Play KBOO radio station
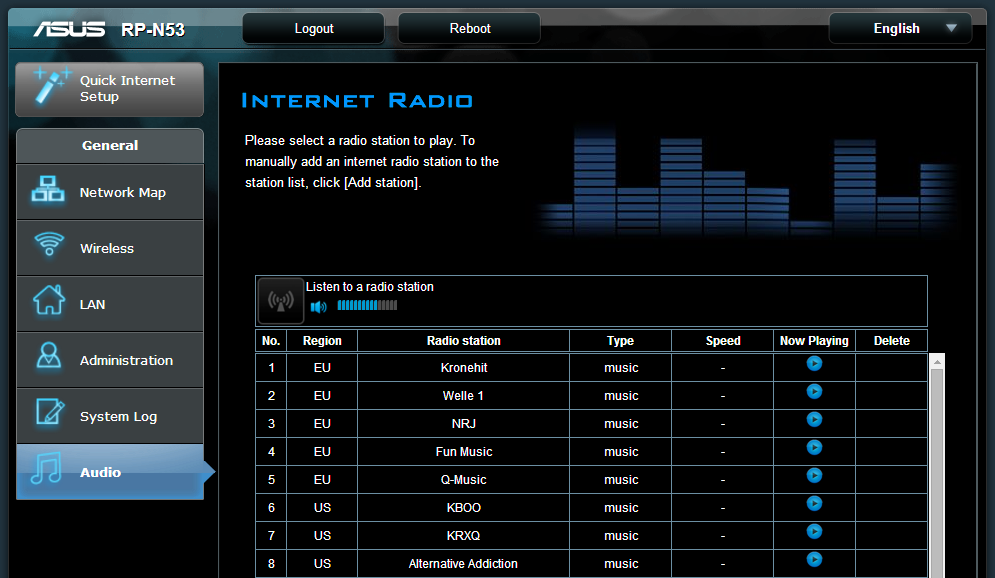The image size is (995, 578). [814, 503]
